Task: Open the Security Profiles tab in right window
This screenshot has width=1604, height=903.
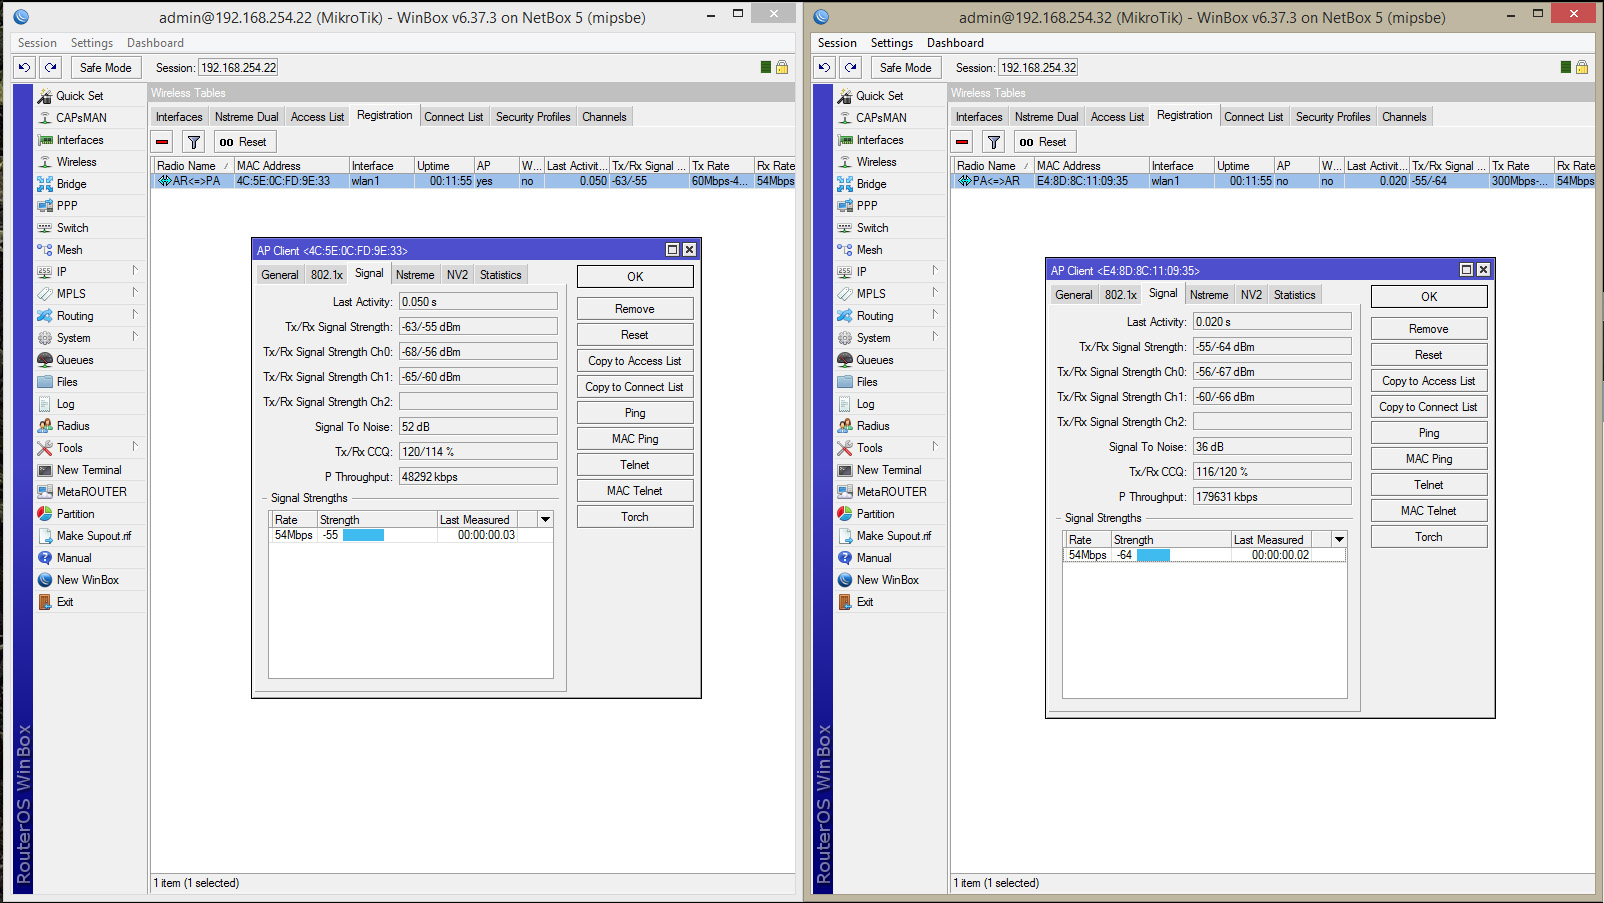Action: 1332,117
